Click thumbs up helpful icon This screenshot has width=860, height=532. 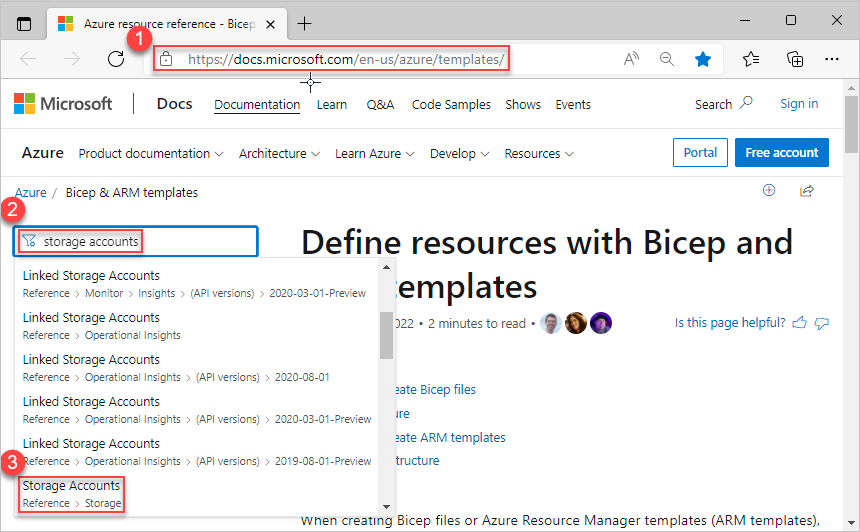click(x=800, y=322)
